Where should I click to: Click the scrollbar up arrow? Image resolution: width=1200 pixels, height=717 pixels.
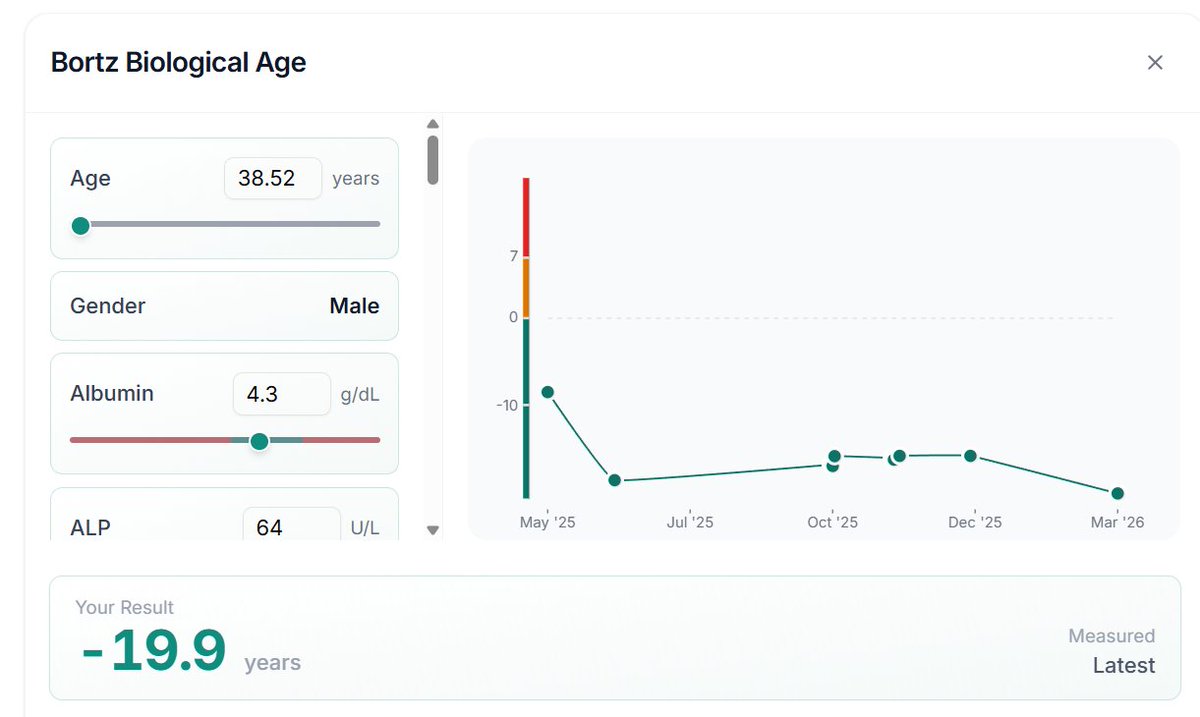click(x=433, y=124)
